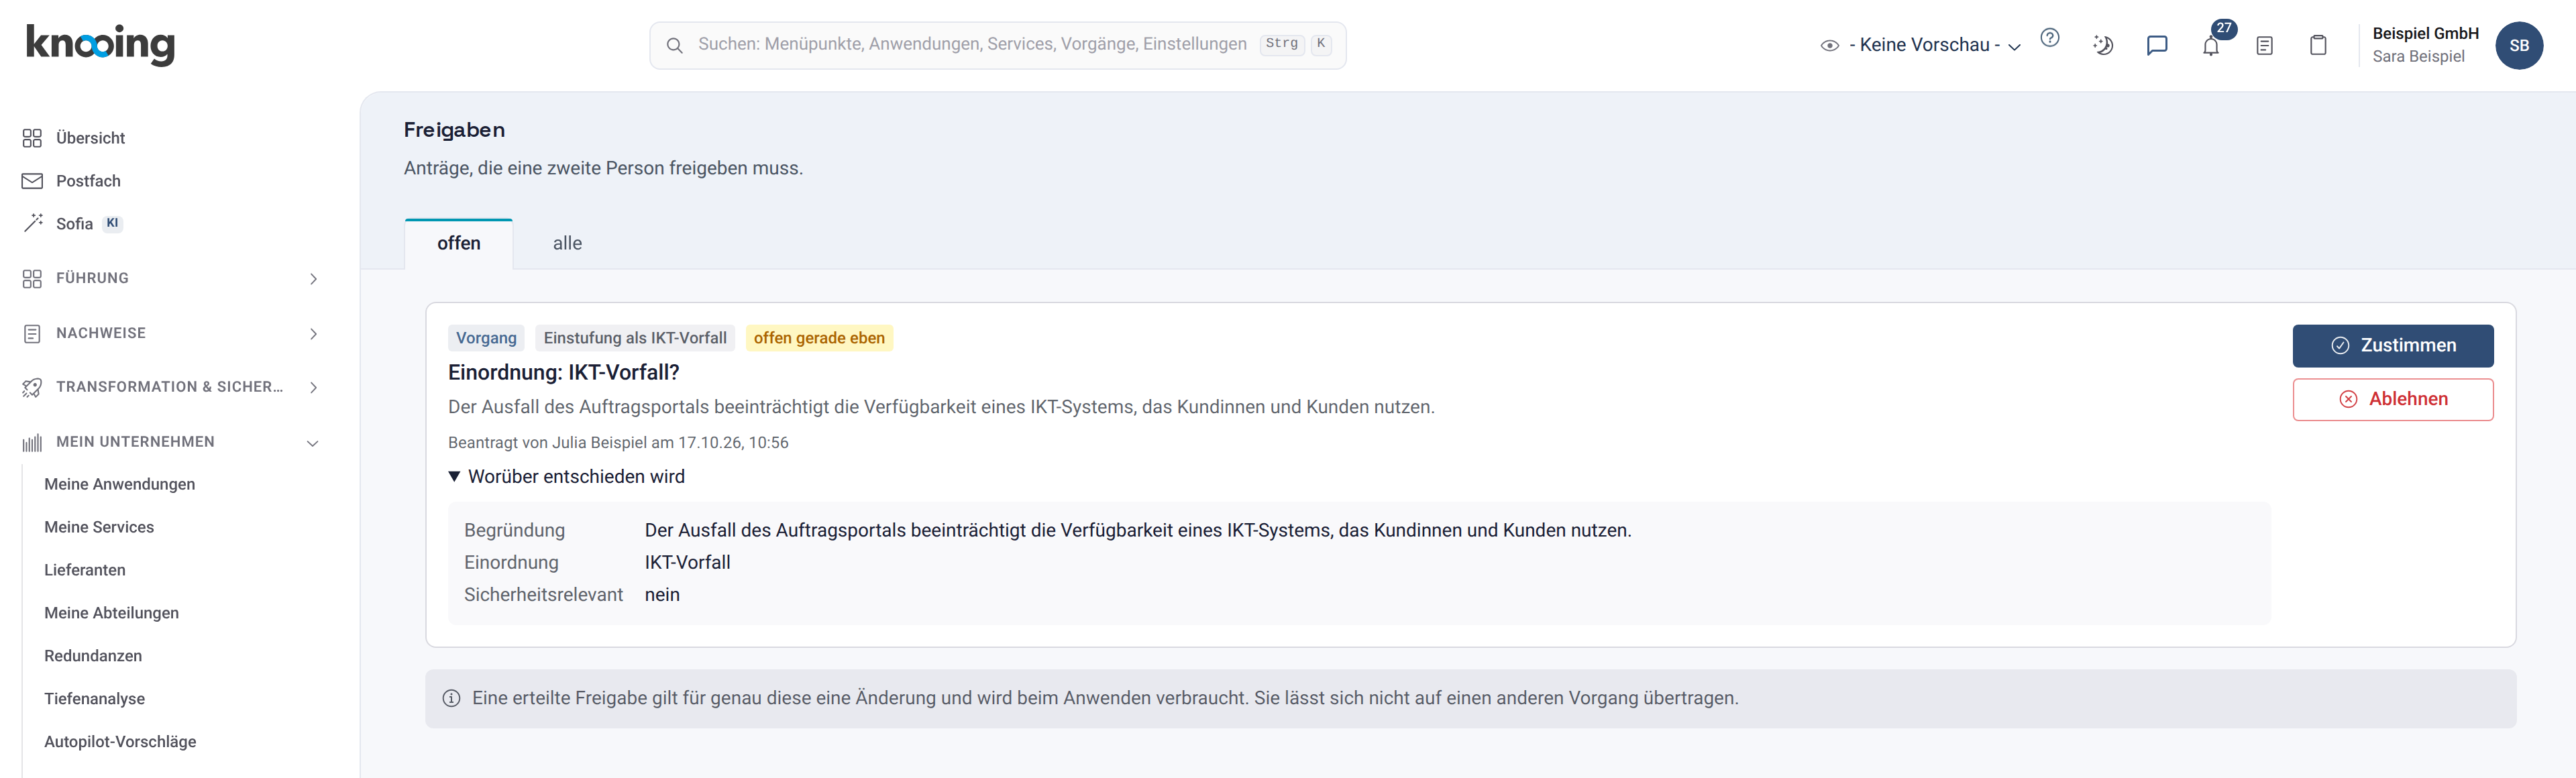2576x778 pixels.
Task: Click the Übersicht grid icon
Action: pyautogui.click(x=32, y=138)
